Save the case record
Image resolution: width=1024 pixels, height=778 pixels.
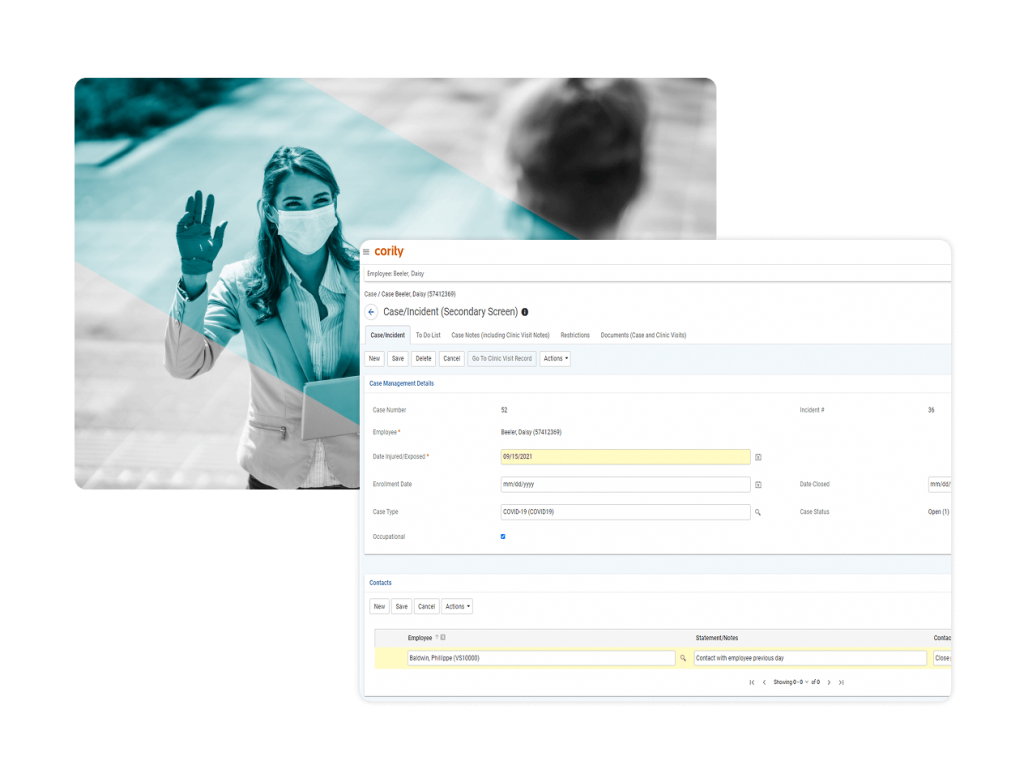398,359
